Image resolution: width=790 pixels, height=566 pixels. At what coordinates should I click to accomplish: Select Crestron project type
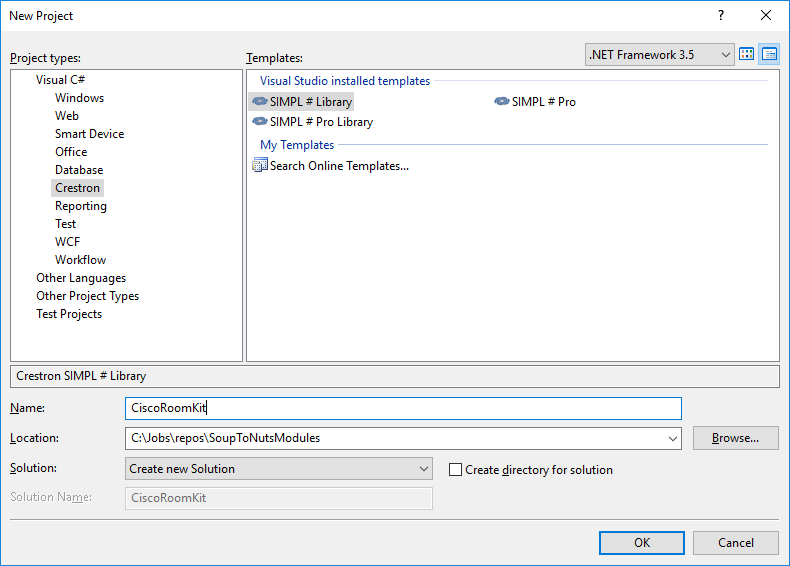78,188
